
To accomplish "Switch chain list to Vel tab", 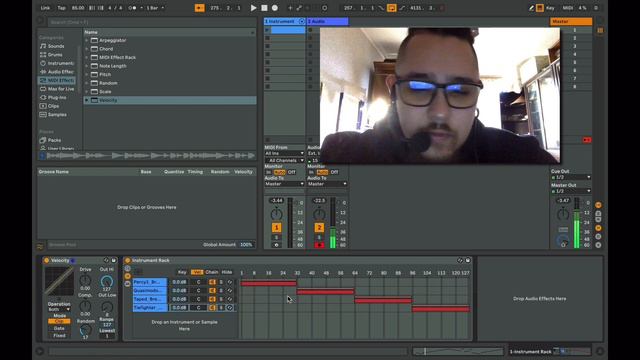I will tap(197, 272).
